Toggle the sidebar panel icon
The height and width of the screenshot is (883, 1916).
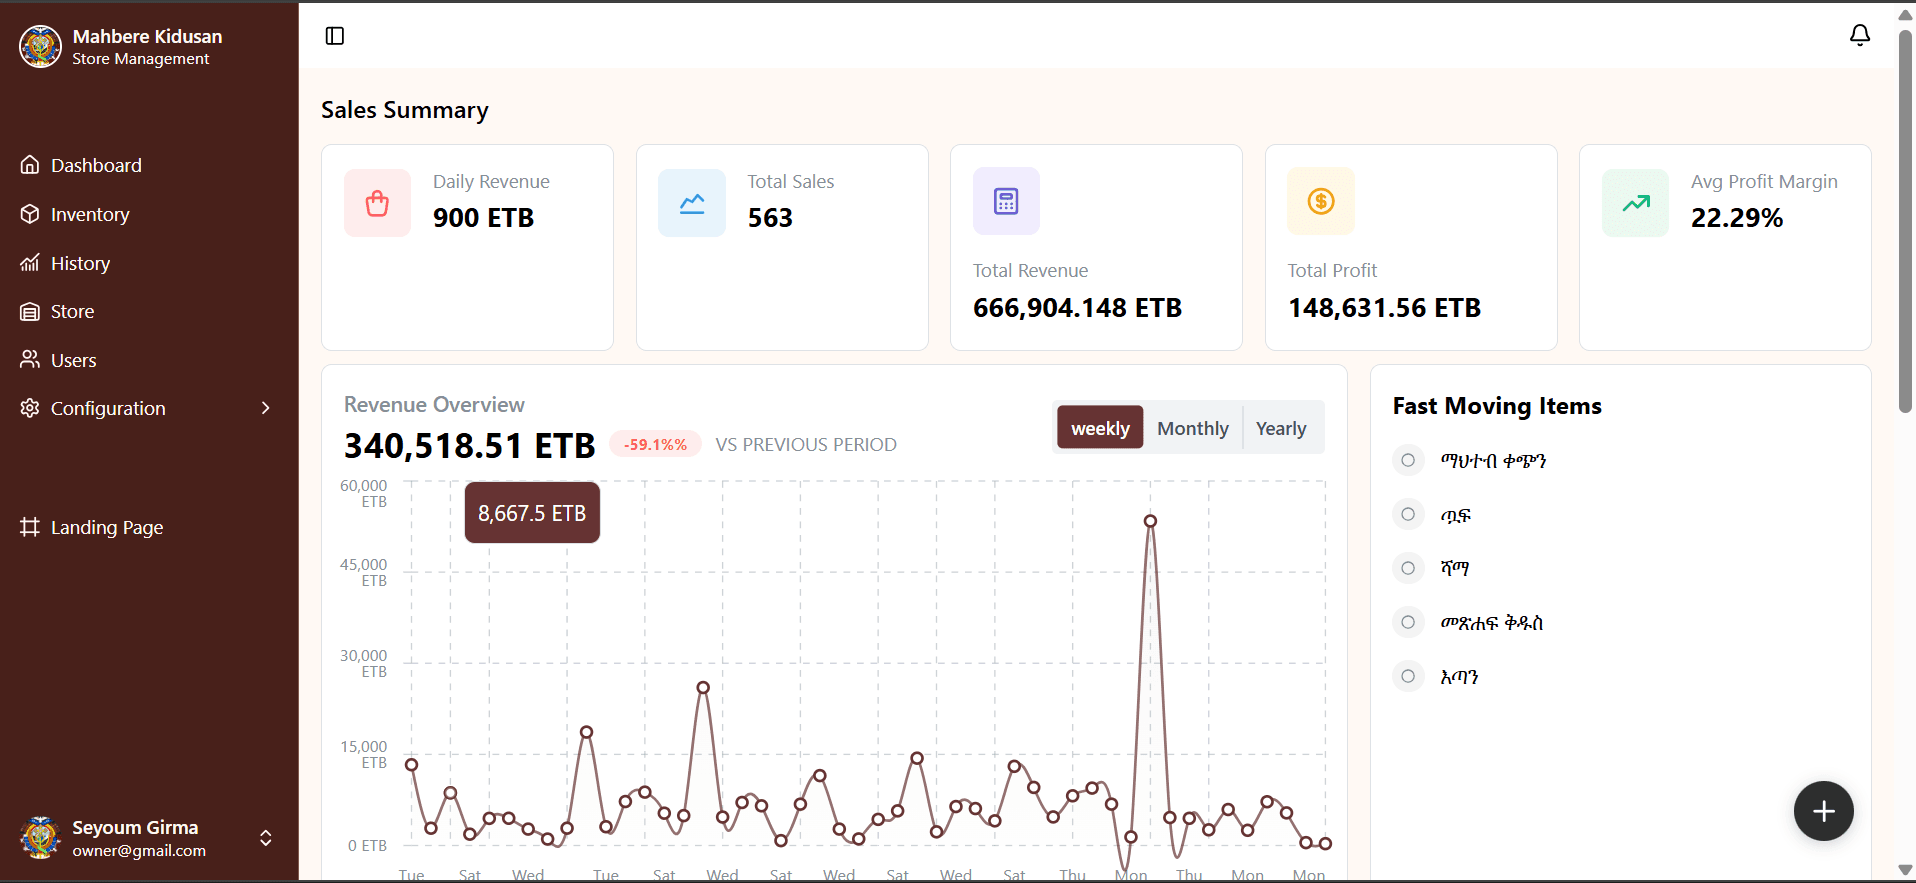335,36
